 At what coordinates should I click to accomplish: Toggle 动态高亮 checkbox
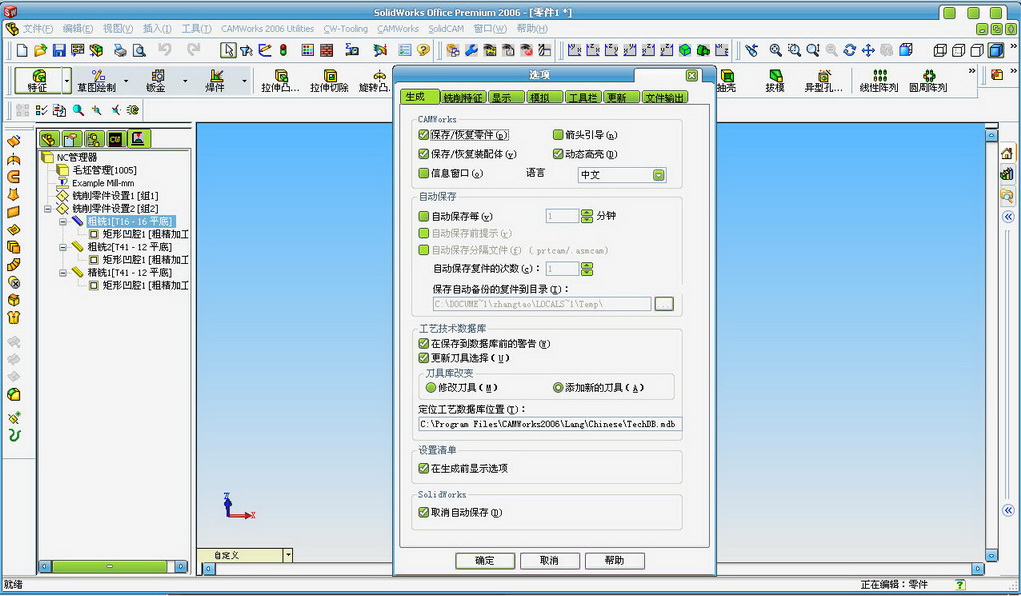[558, 154]
